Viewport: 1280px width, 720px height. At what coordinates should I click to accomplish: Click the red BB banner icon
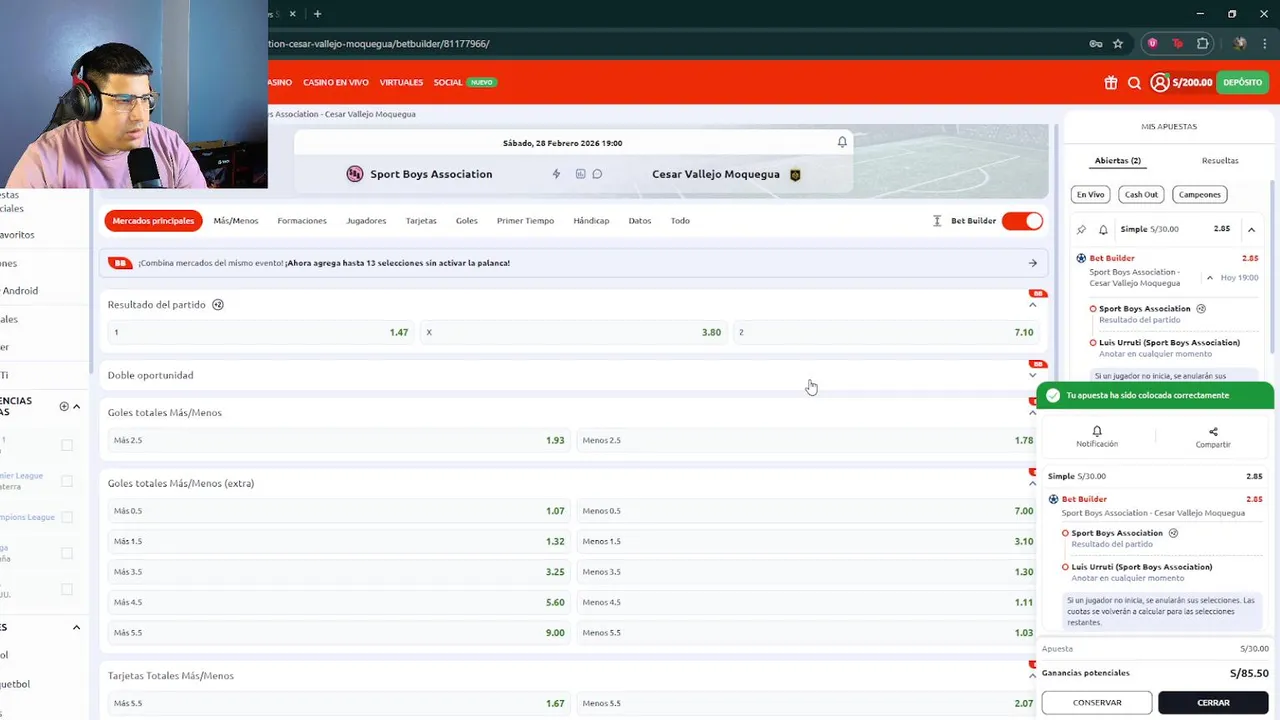pos(120,263)
